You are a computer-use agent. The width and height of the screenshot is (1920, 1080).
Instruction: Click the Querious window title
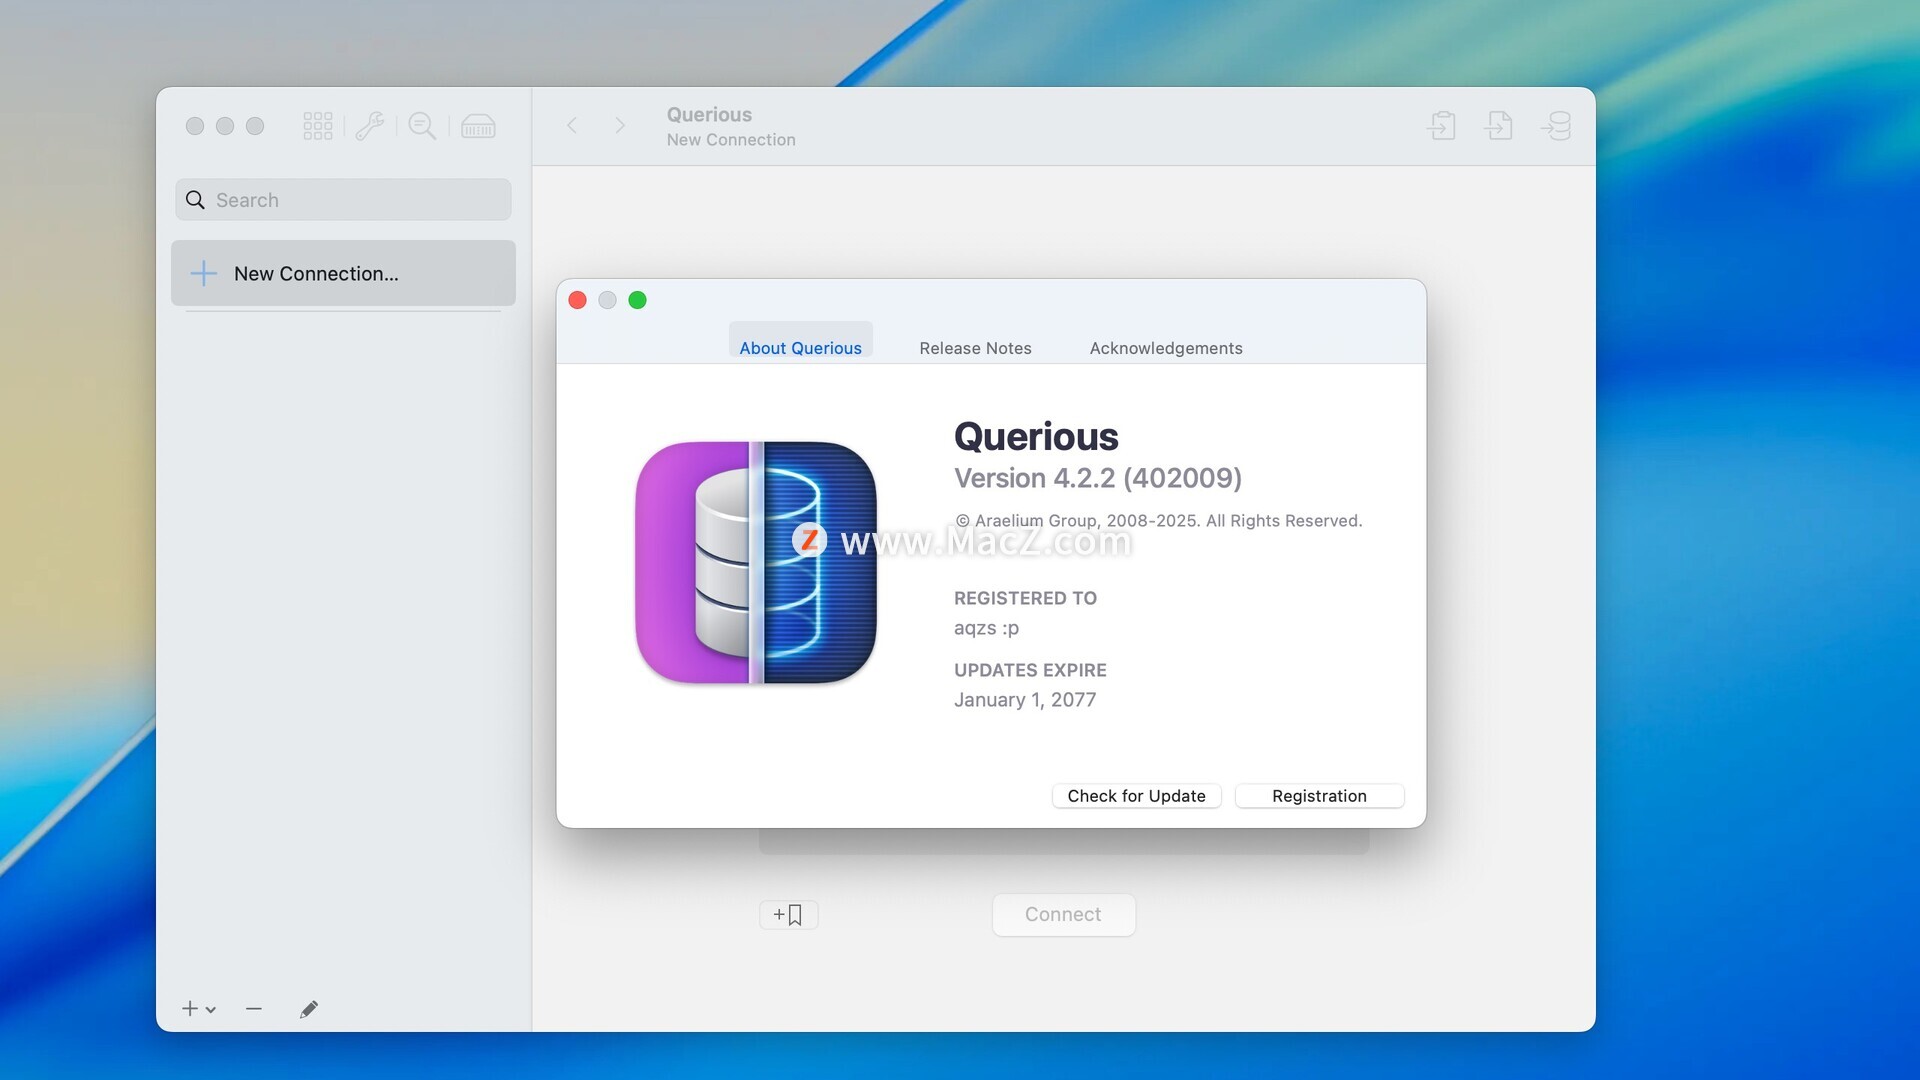(709, 115)
